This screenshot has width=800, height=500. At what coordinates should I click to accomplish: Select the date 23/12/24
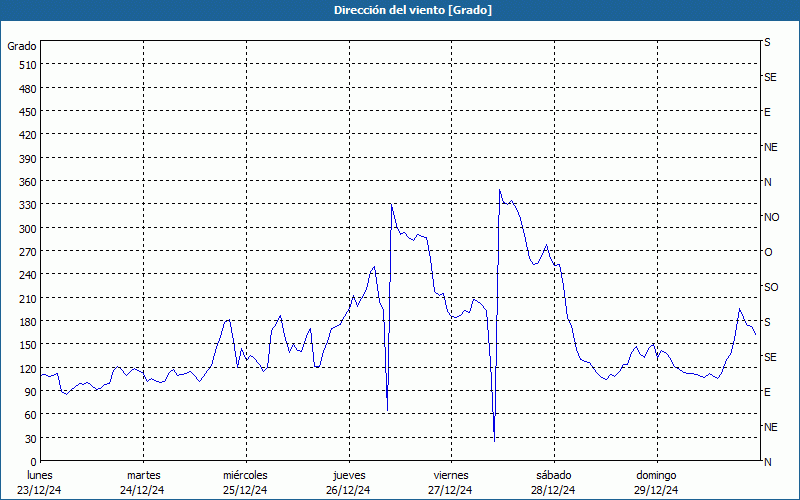(39, 490)
